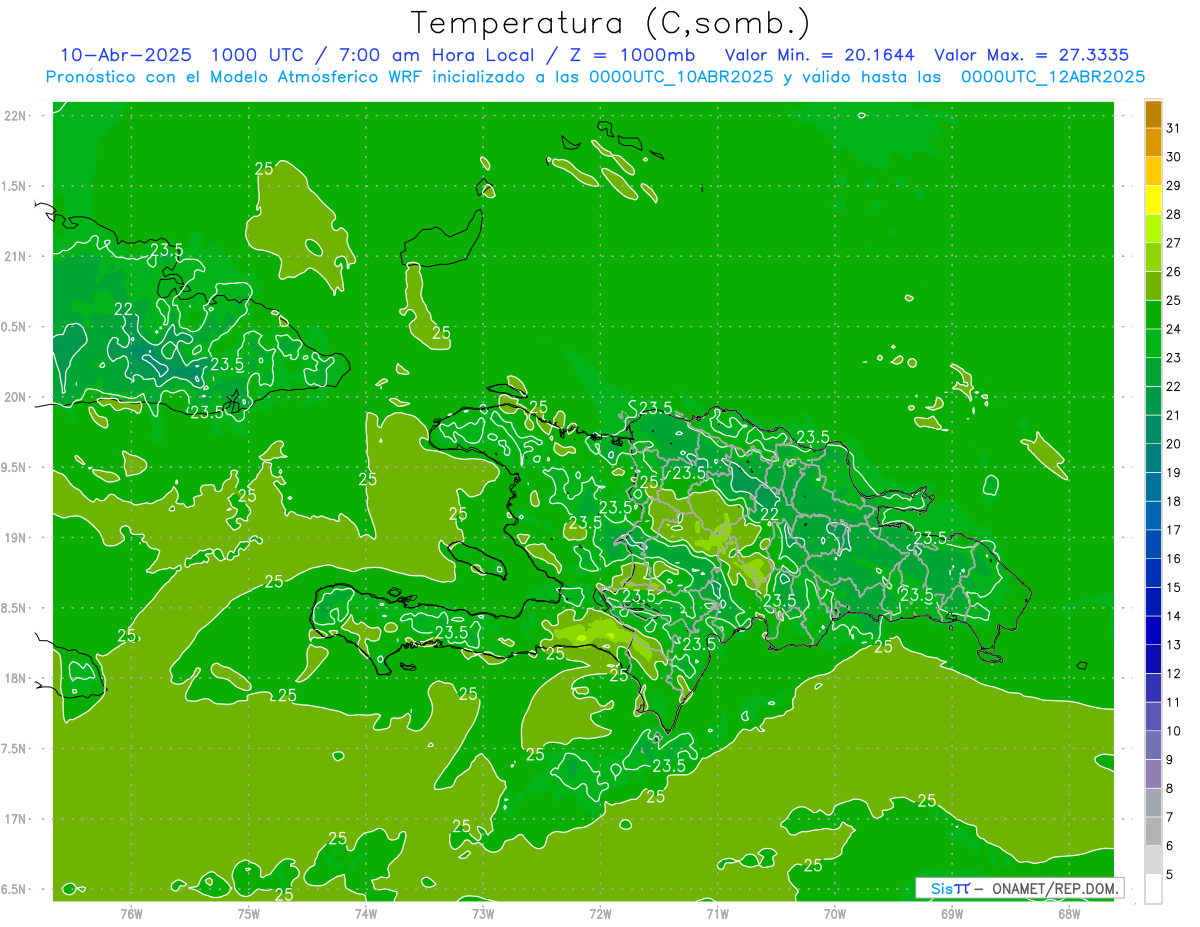Click the '74W' longitude axis label
Viewport: 1200px width, 927px height.
[x=366, y=913]
